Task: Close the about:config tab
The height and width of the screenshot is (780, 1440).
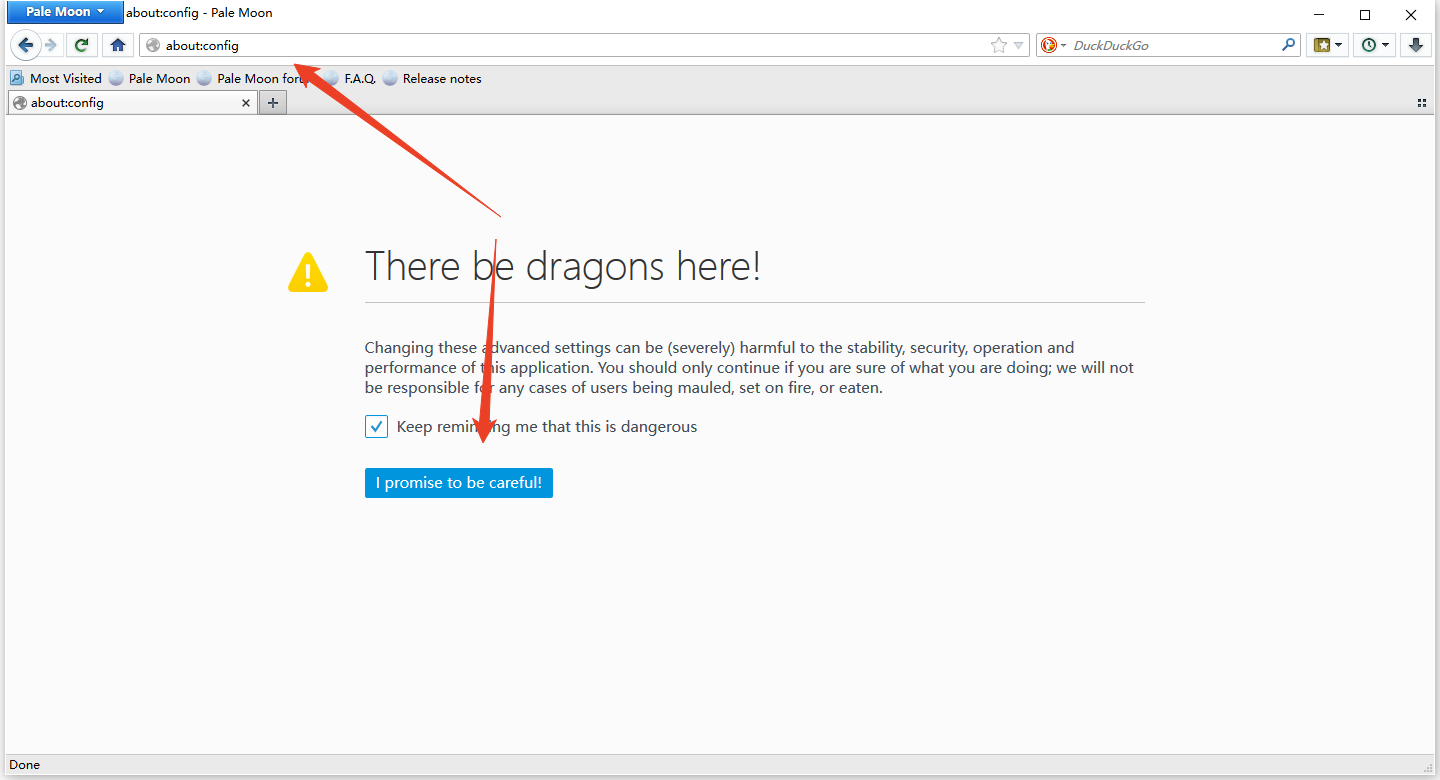Action: pyautogui.click(x=247, y=103)
